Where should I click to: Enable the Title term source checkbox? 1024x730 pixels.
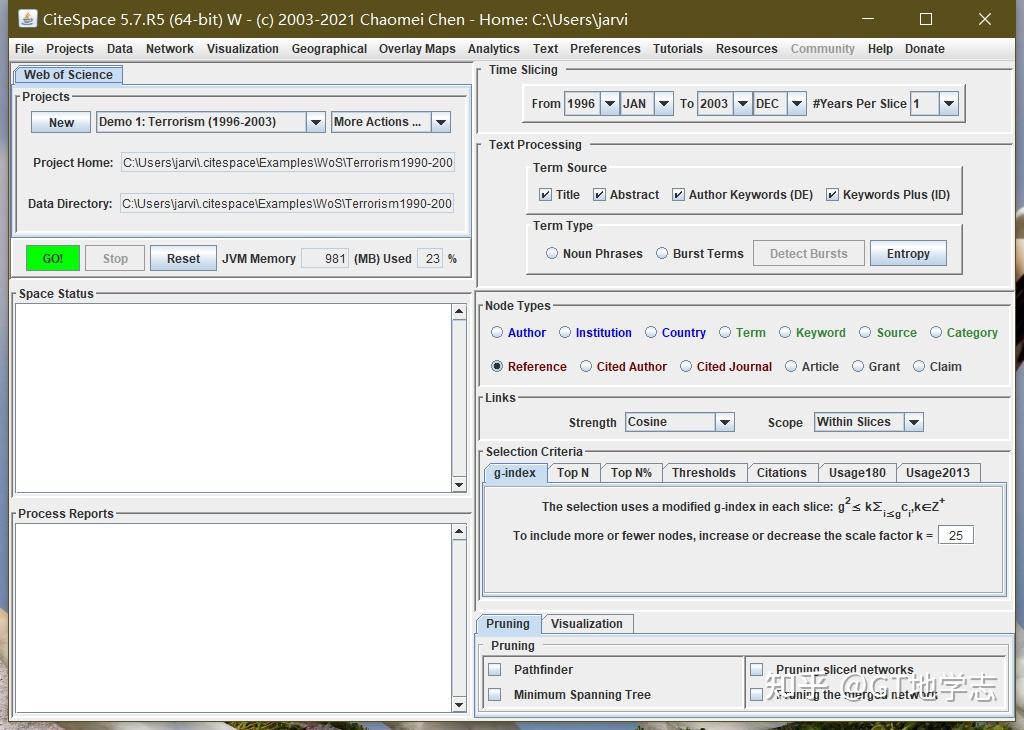coord(545,195)
